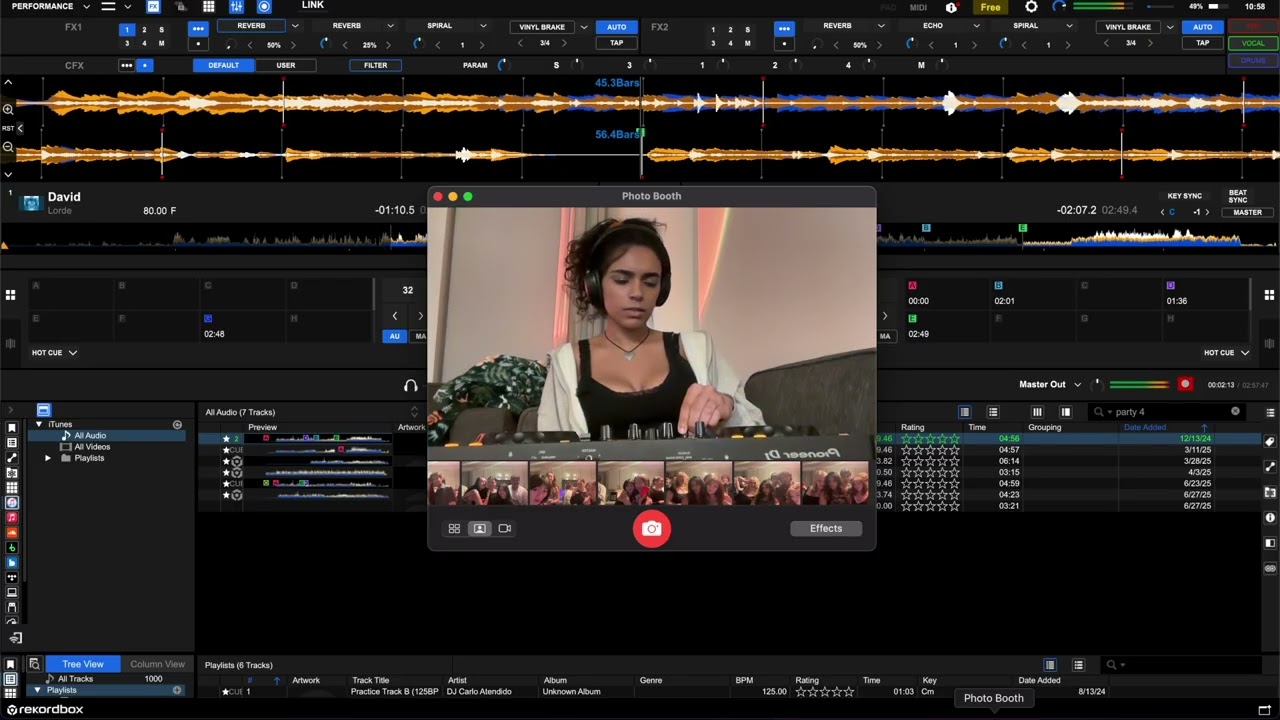
Task: Open left deck HOT CUE mode dropdown
Action: point(54,353)
